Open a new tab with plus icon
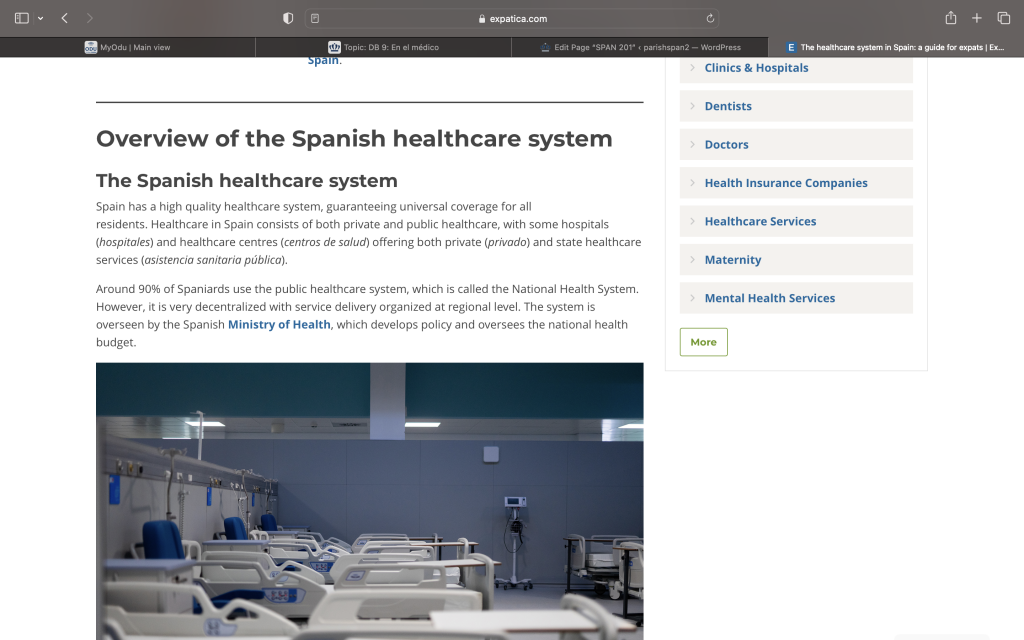 tap(976, 18)
